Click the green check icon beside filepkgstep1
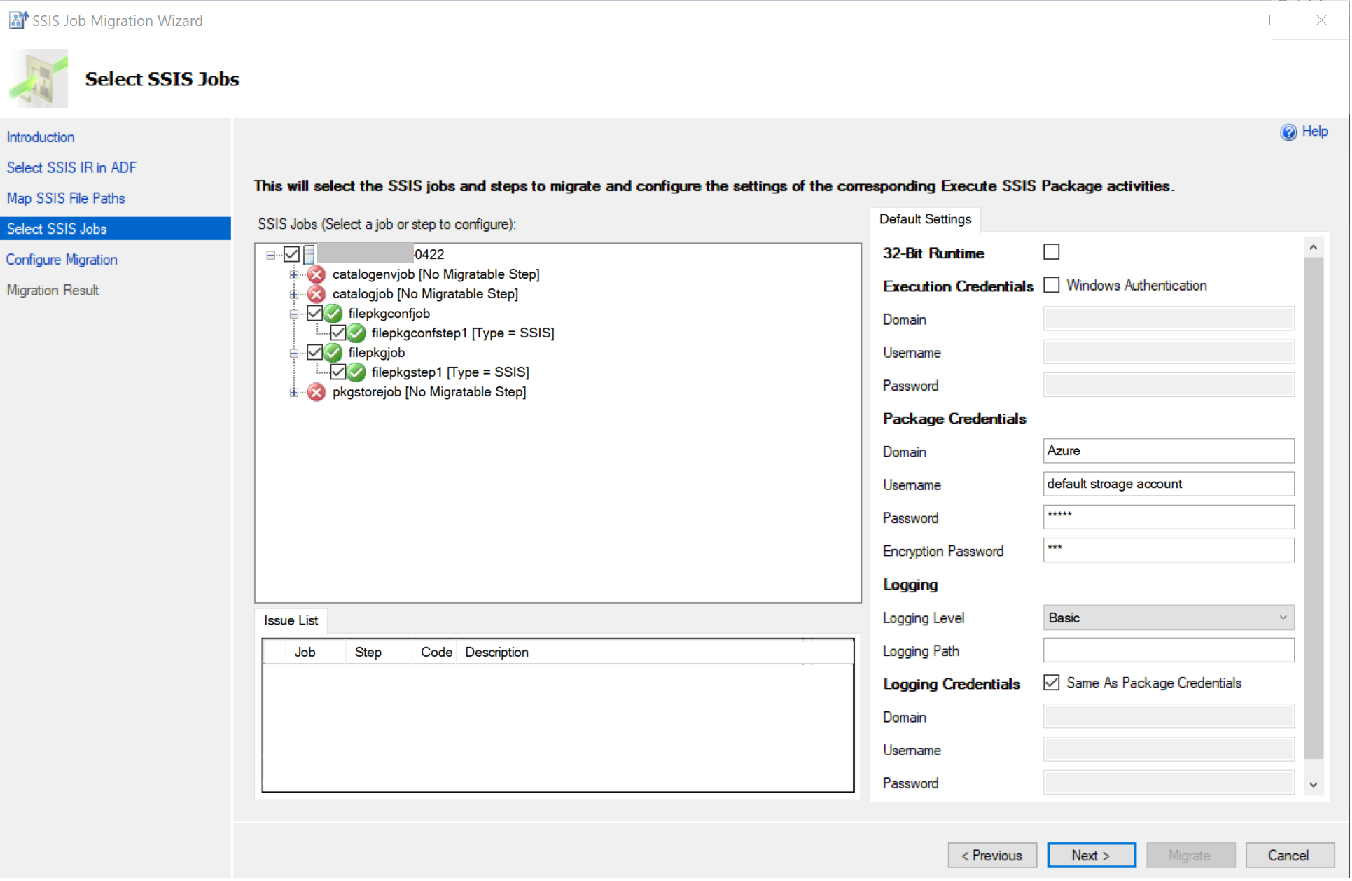The image size is (1352, 881). click(357, 371)
